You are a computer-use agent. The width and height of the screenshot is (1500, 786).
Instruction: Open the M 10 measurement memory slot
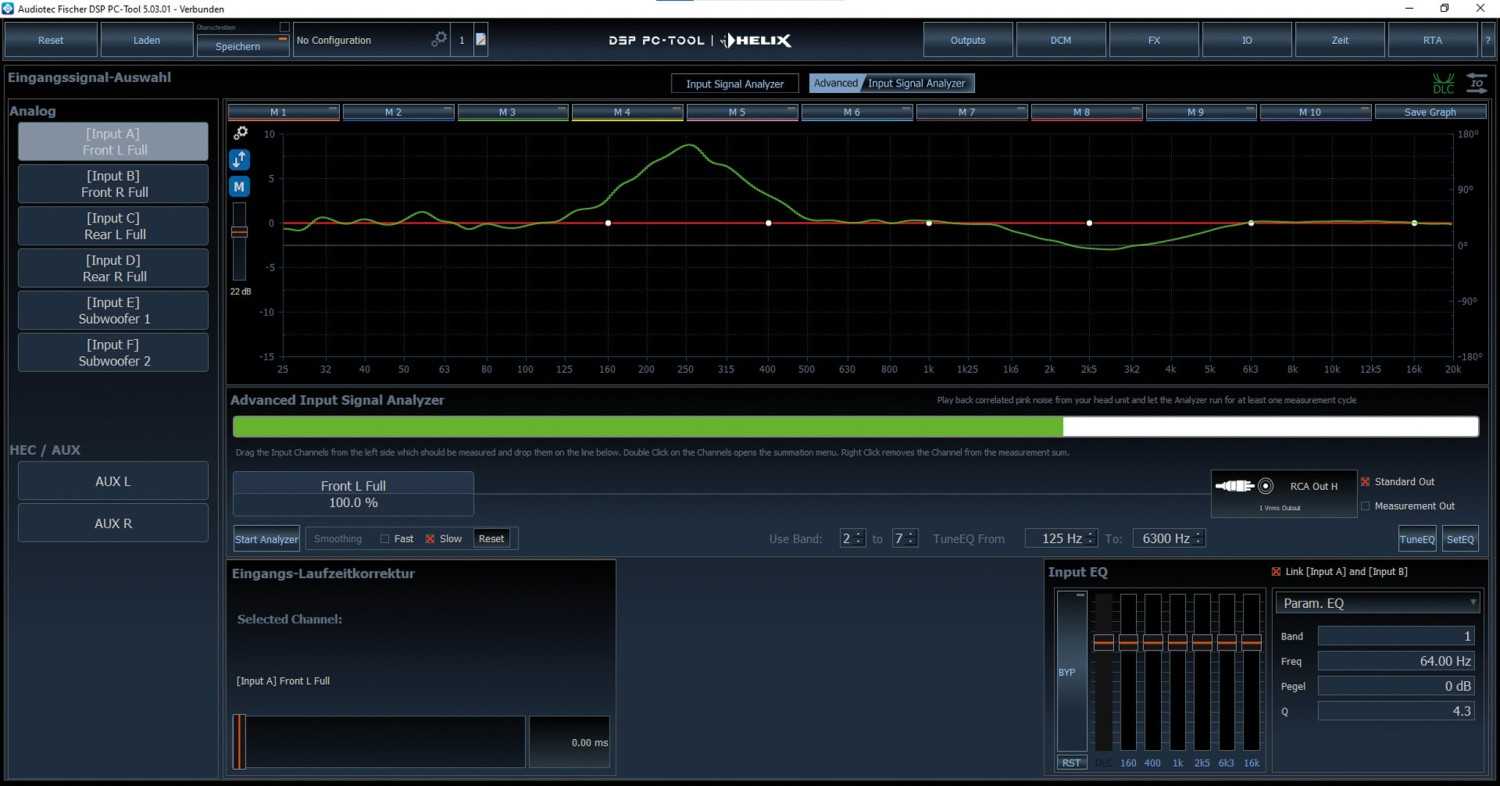pyautogui.click(x=1315, y=112)
